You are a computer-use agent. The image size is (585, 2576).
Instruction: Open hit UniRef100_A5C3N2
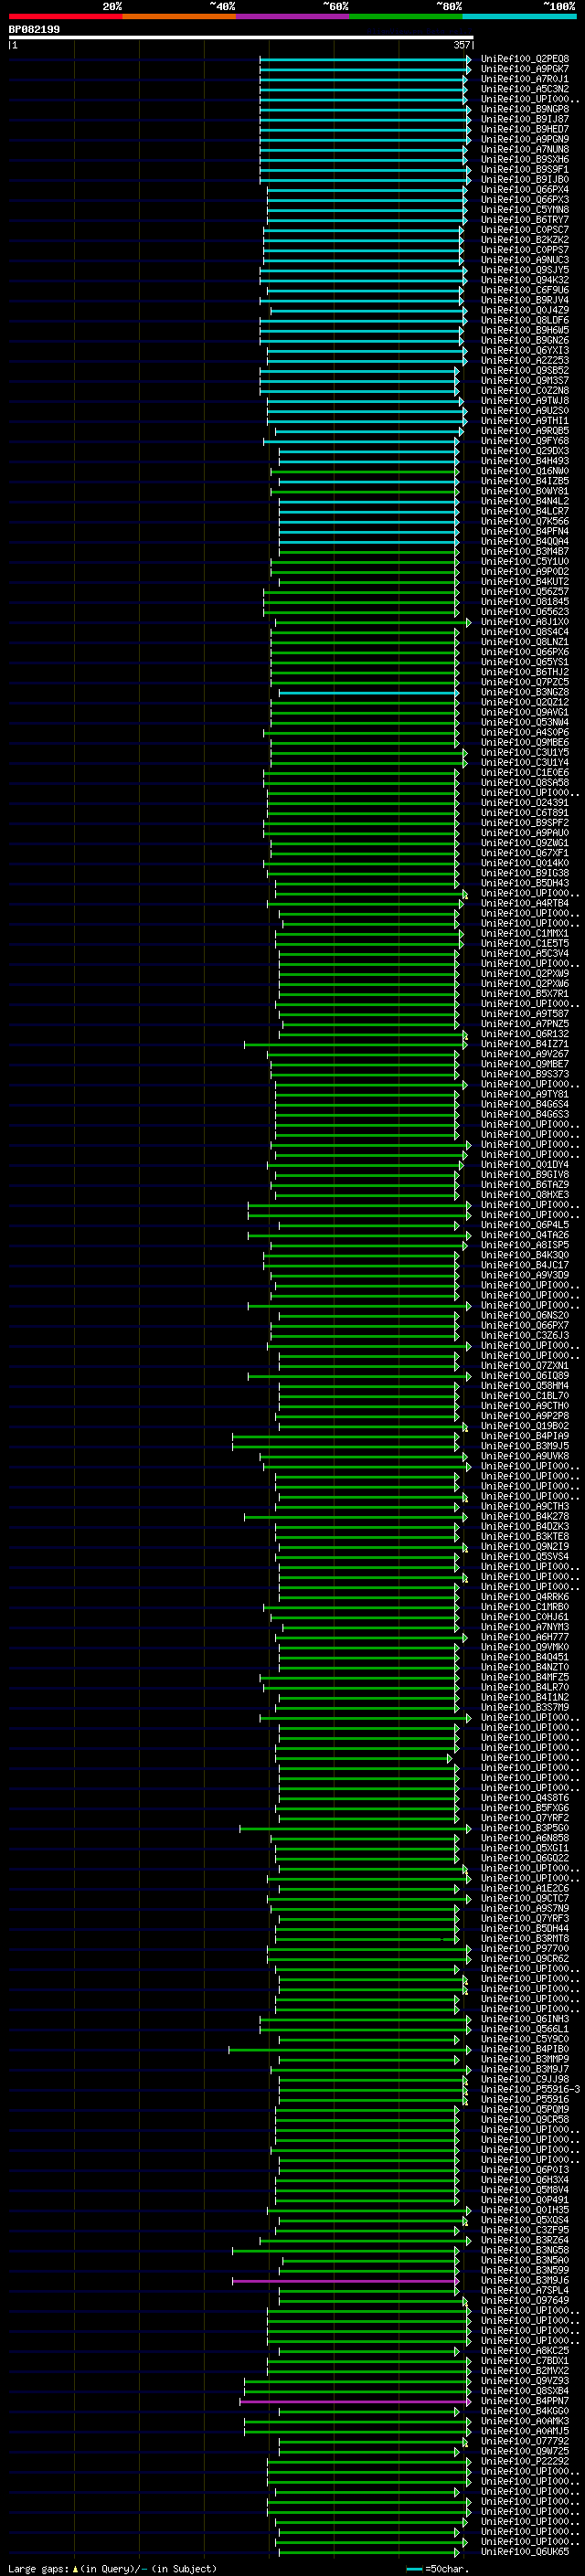pos(524,89)
